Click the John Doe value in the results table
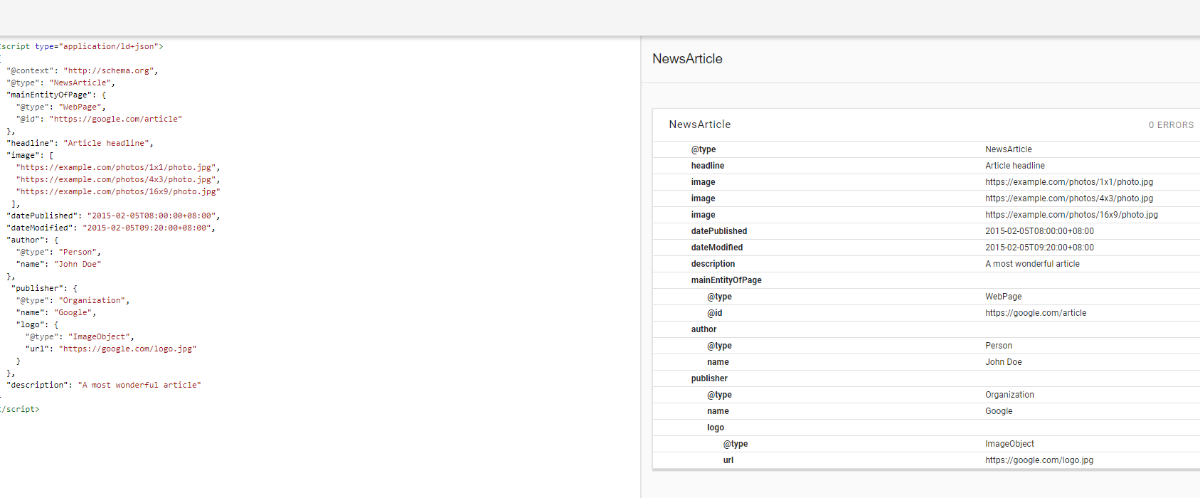The width and height of the screenshot is (1200, 498). [1003, 362]
